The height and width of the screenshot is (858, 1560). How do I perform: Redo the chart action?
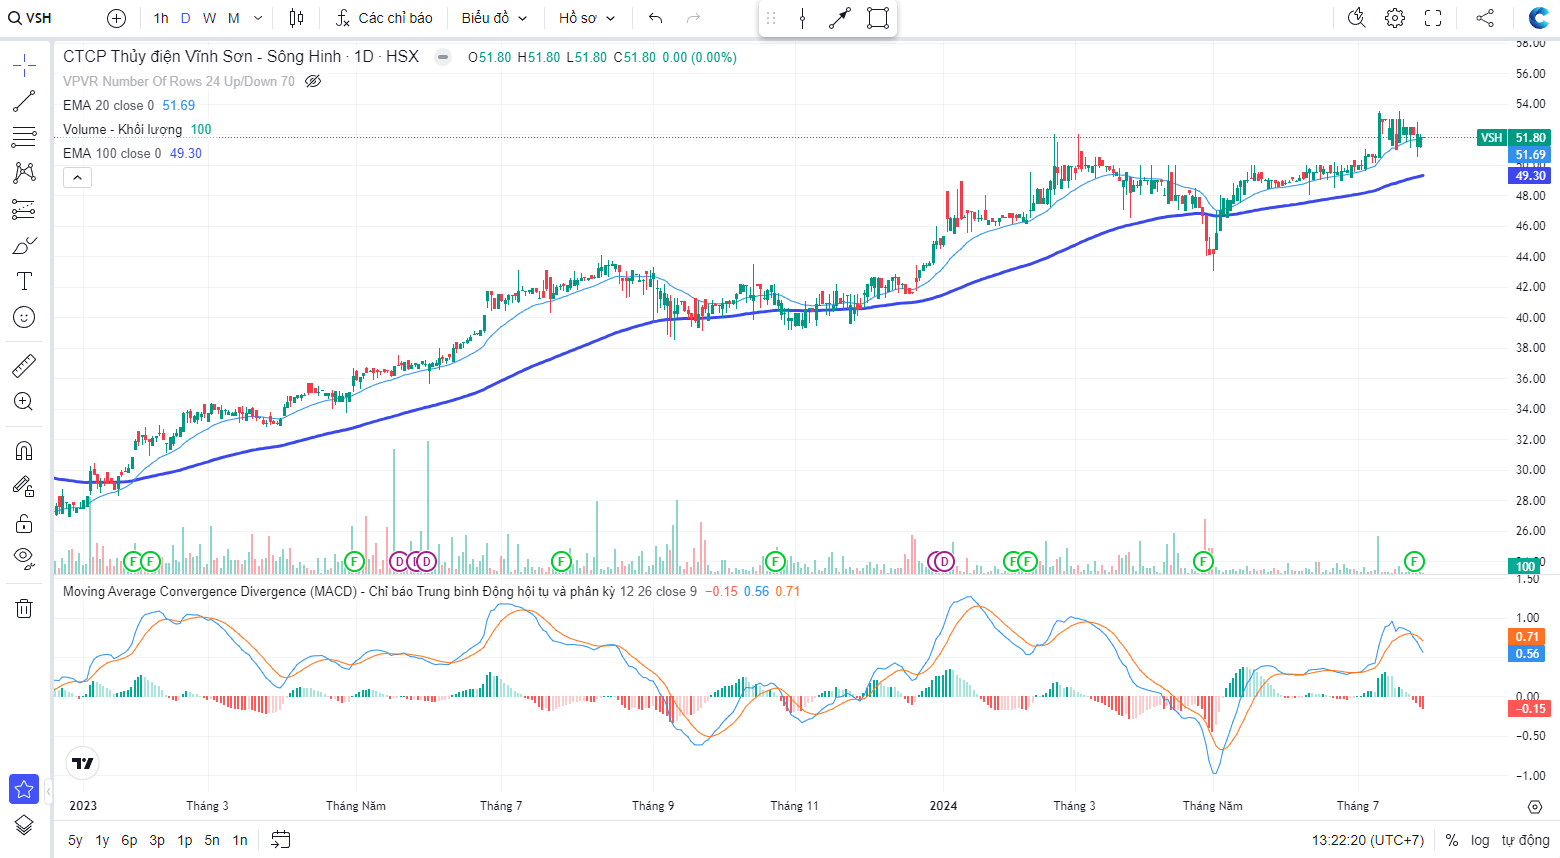694,18
